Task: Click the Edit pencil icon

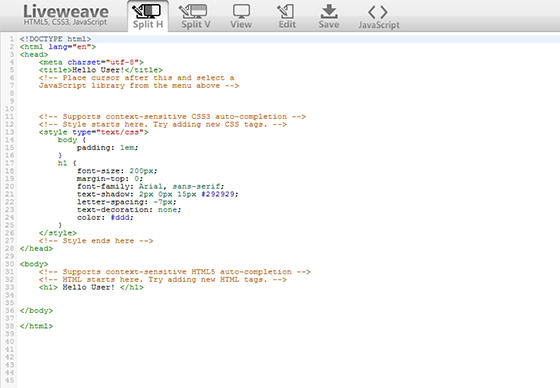Action: click(x=286, y=11)
